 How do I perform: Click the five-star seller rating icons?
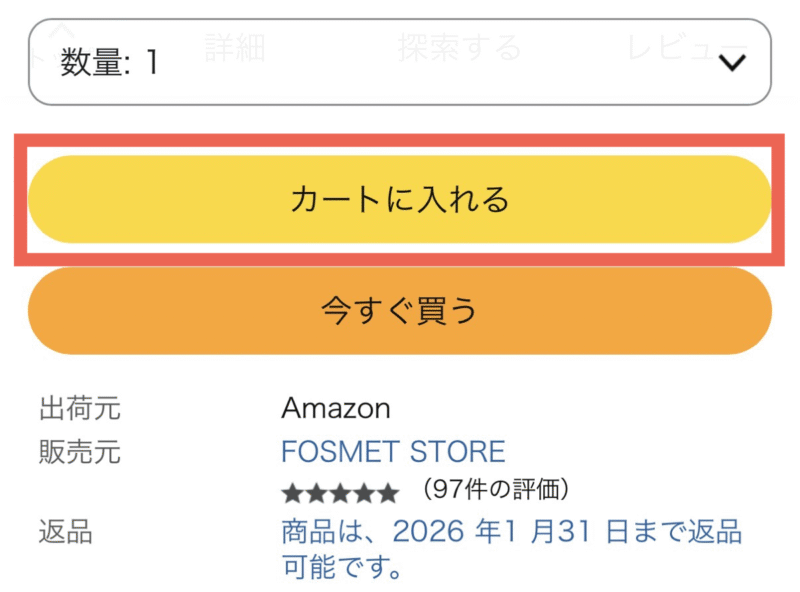tap(340, 492)
